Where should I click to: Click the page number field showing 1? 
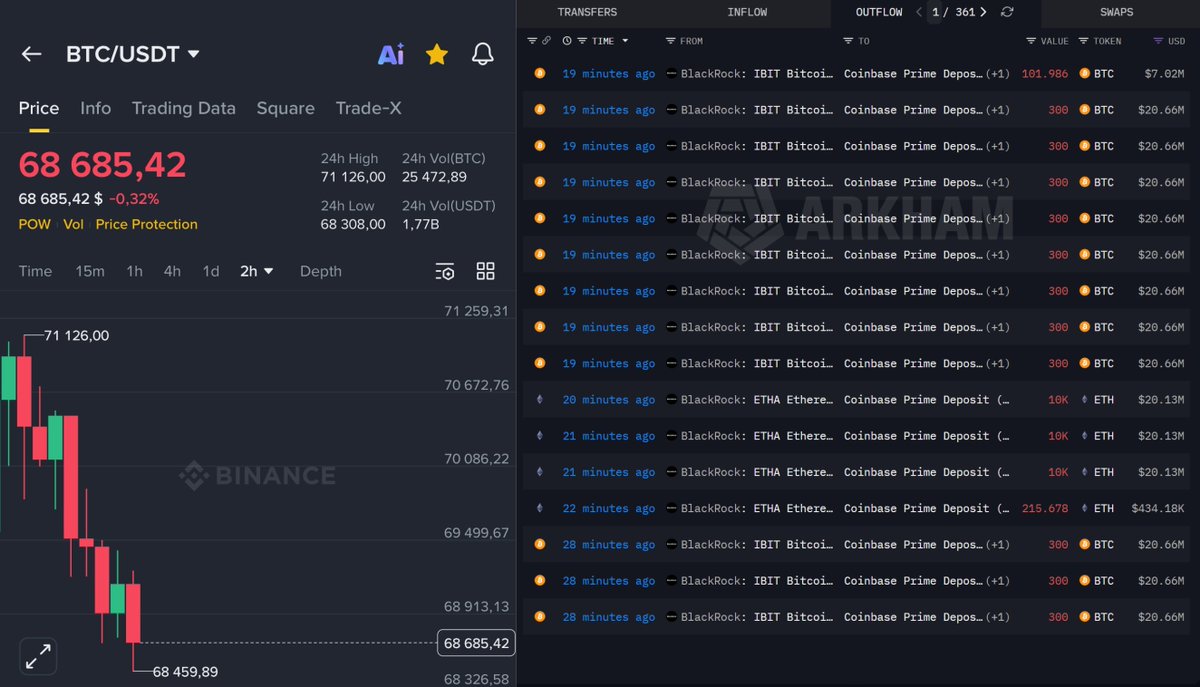(x=936, y=12)
